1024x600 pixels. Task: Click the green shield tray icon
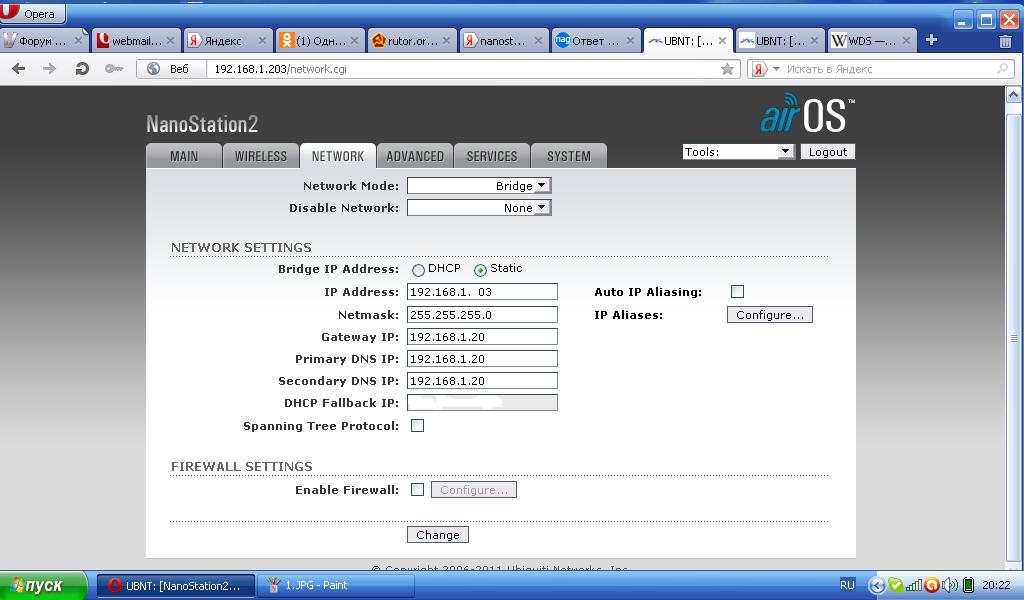(896, 585)
